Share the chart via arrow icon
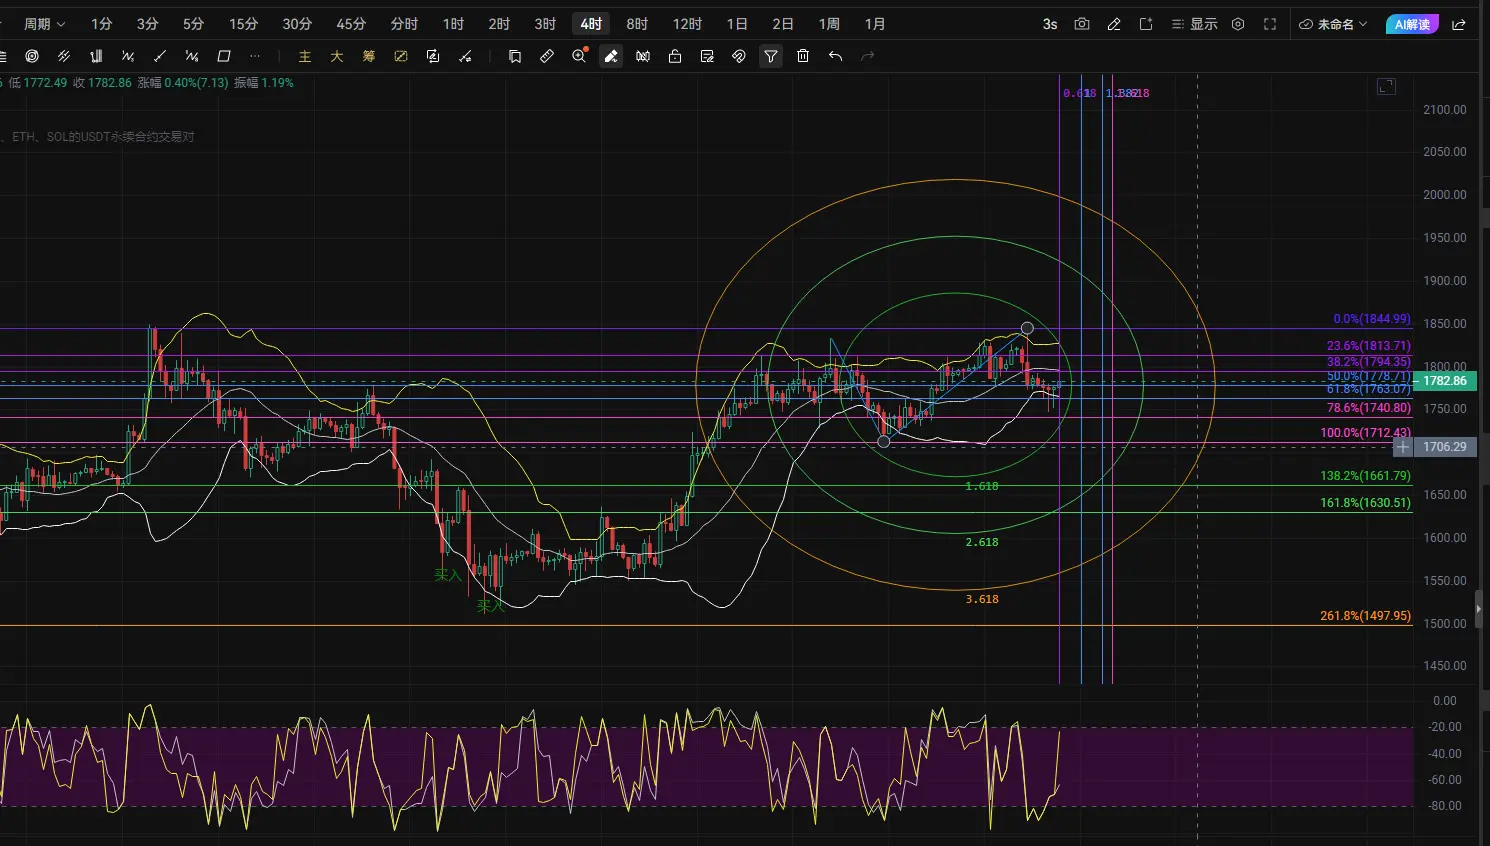 tap(1459, 24)
